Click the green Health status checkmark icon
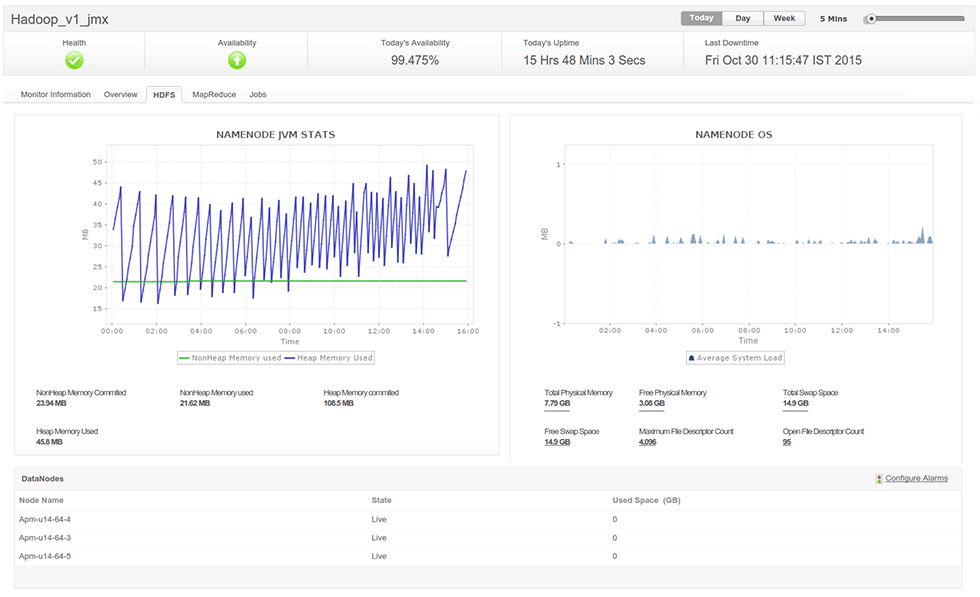 point(74,60)
